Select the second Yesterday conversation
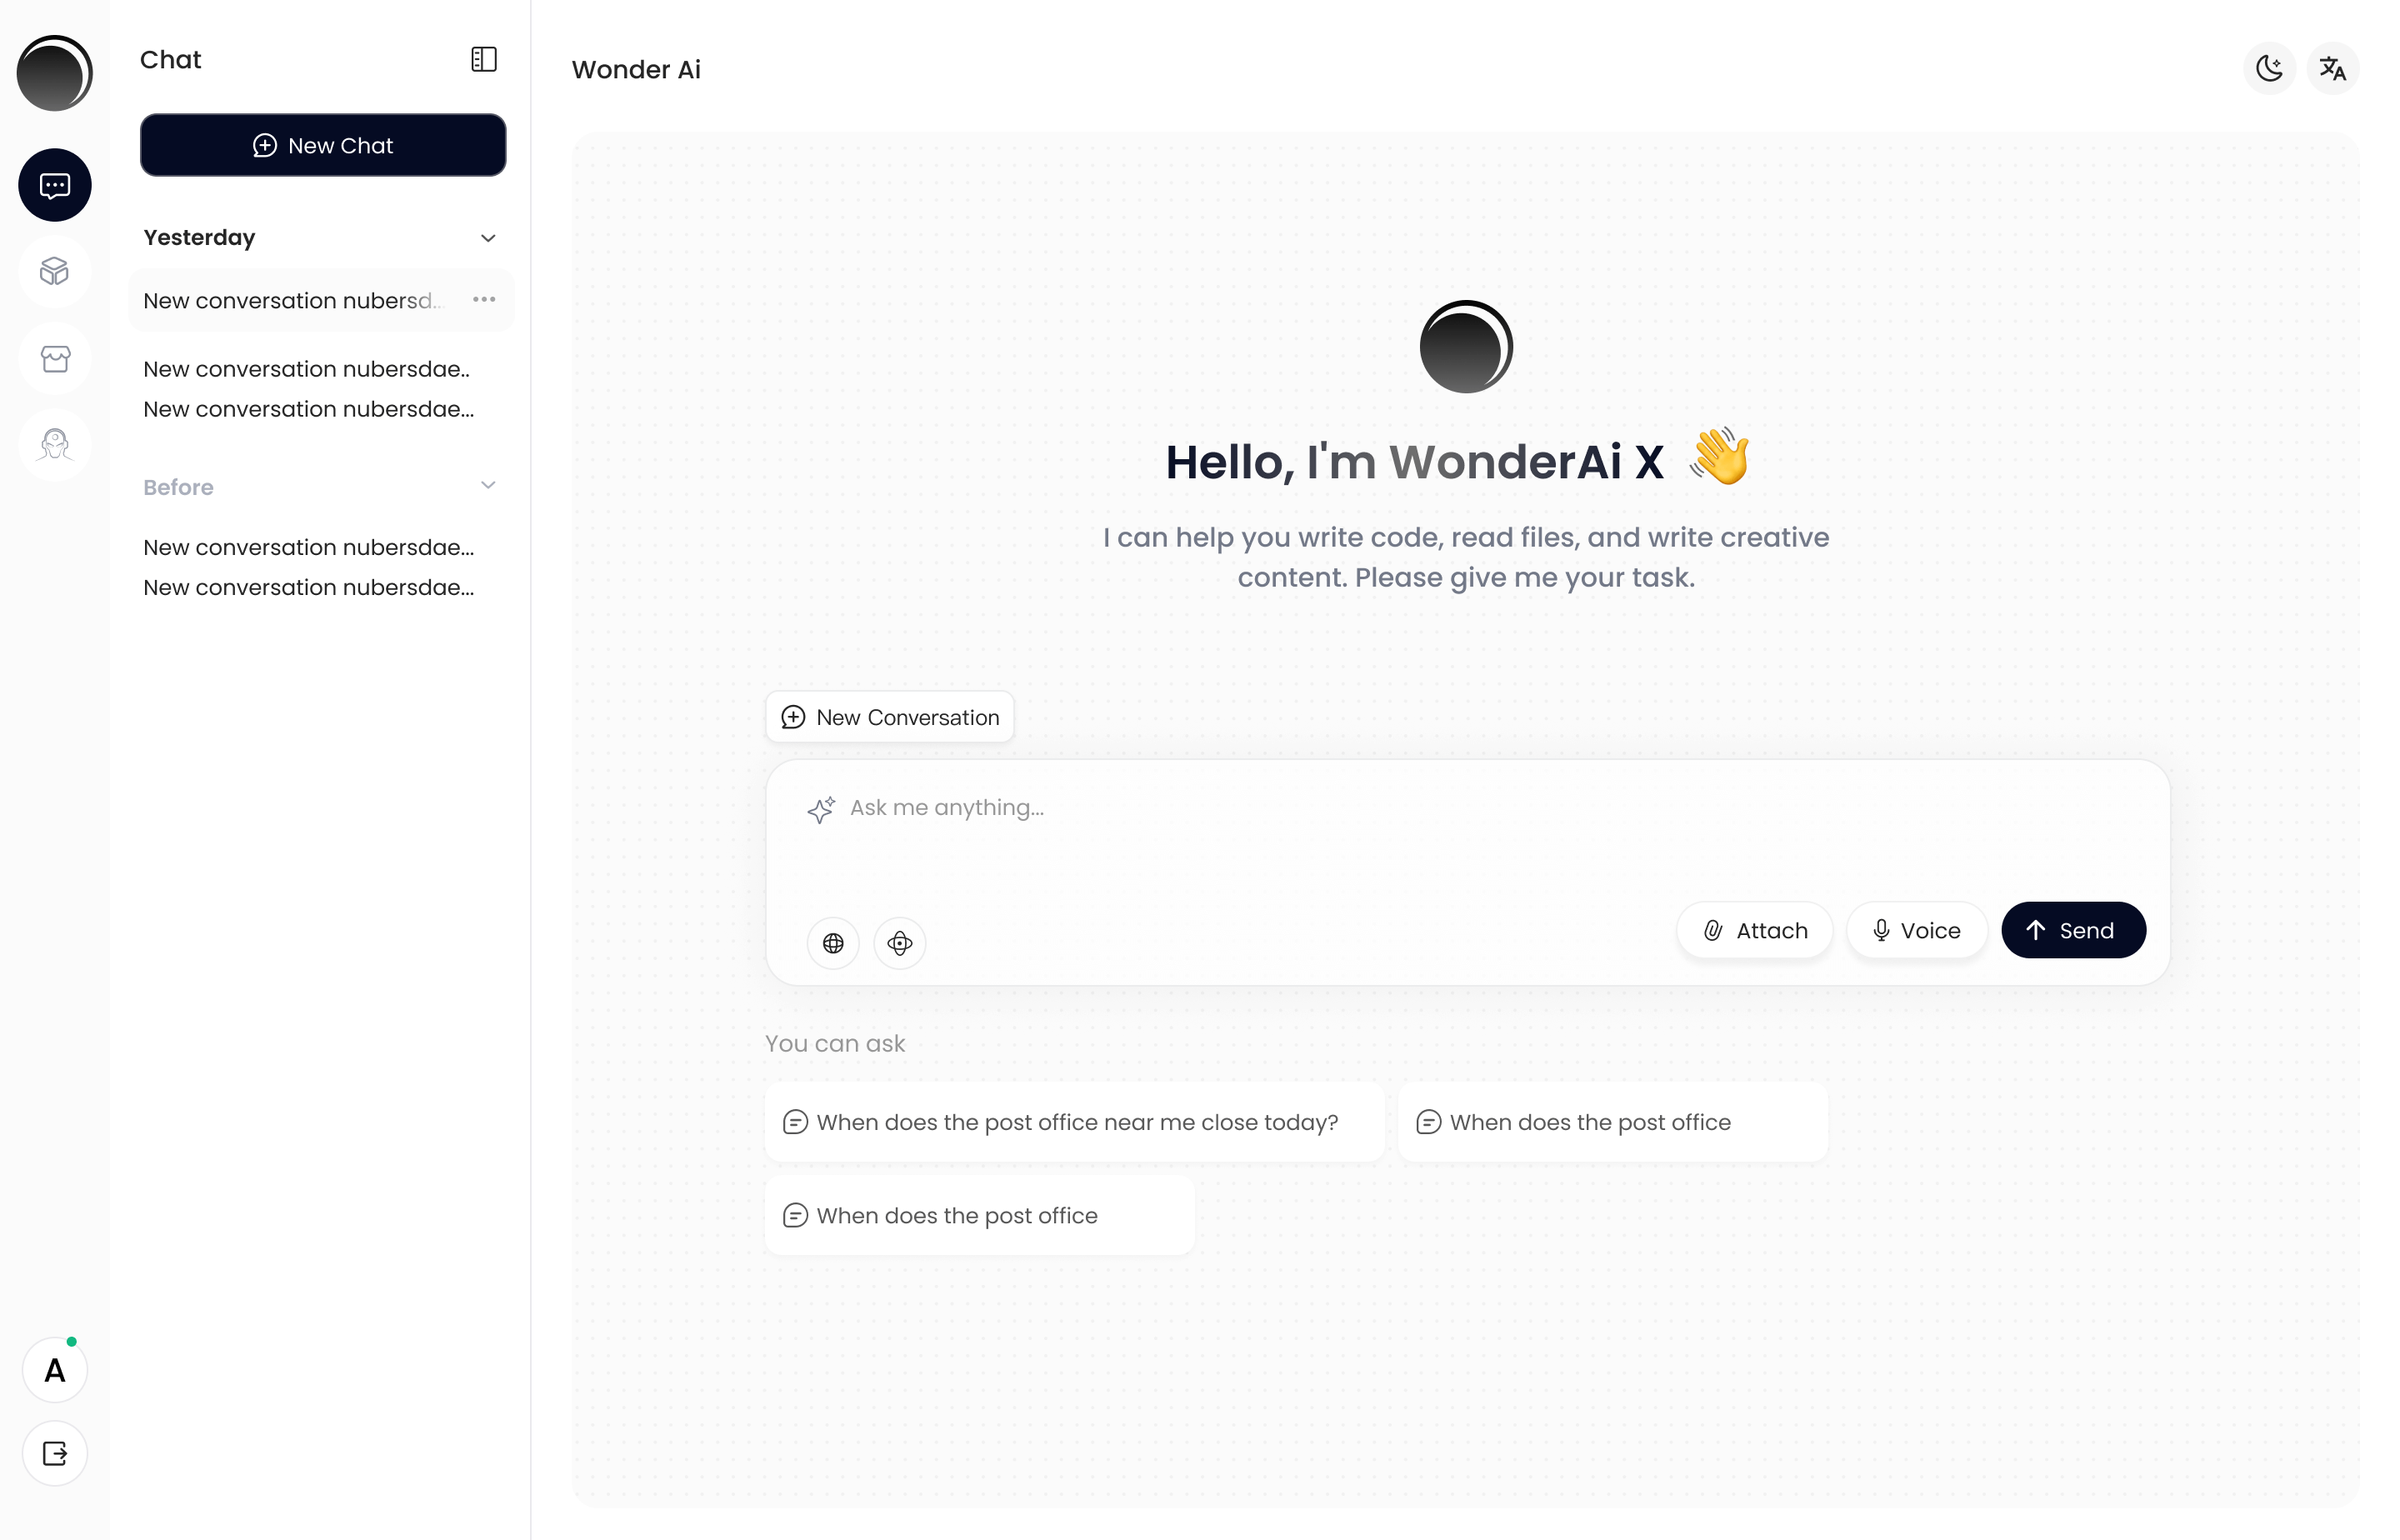 [306, 369]
